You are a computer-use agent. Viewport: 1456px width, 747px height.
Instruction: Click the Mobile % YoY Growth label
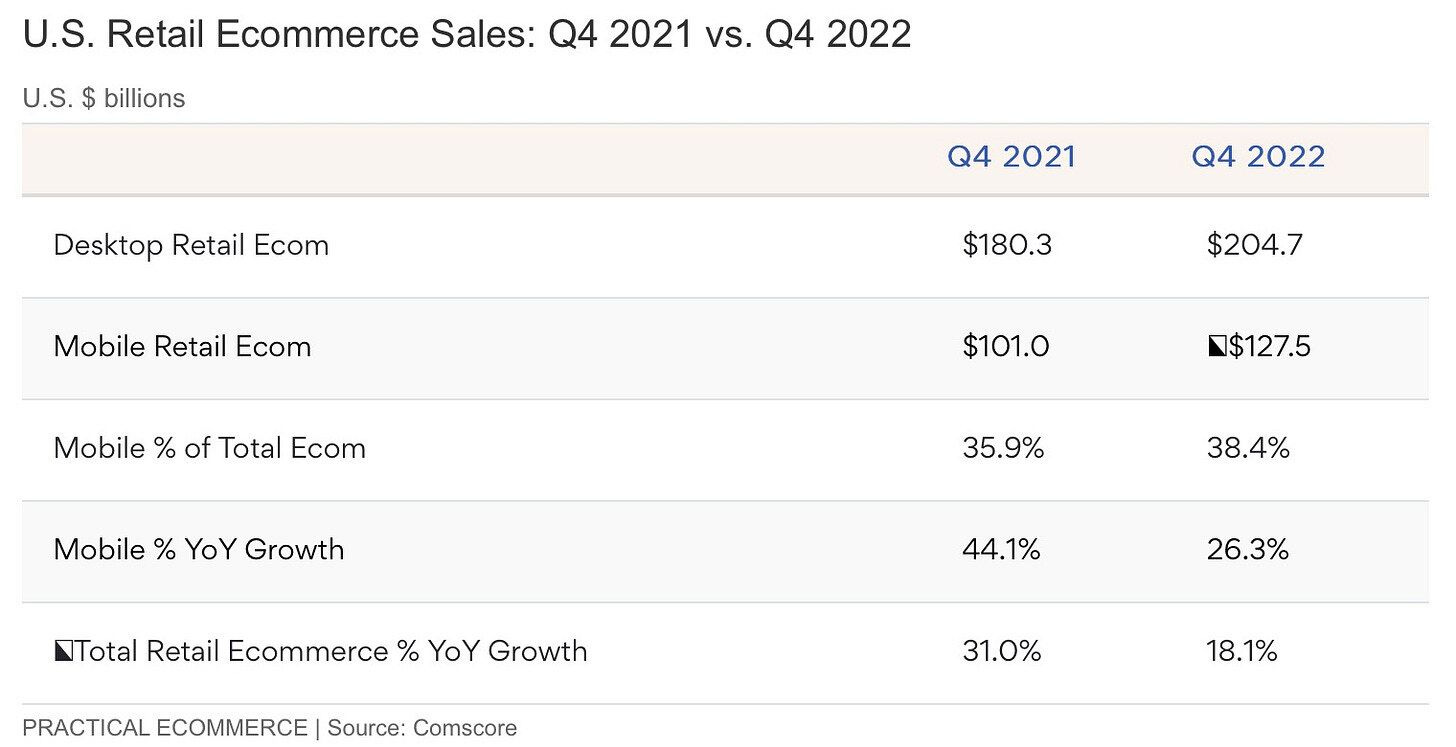coord(199,549)
